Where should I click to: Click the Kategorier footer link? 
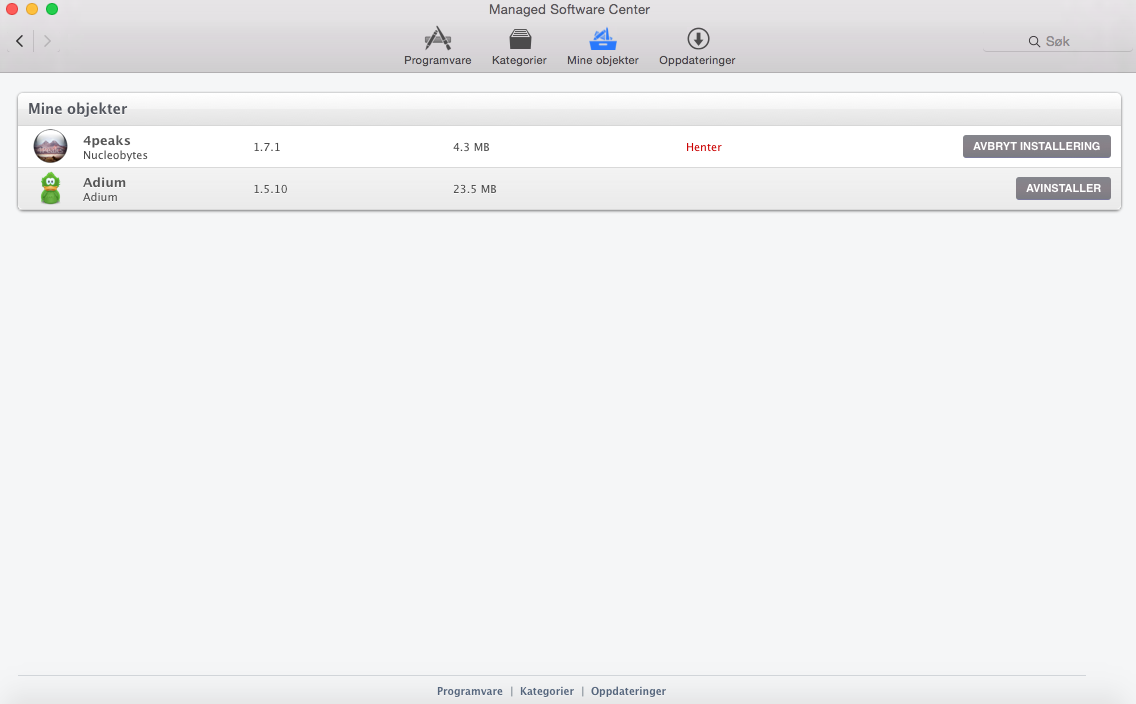[546, 691]
